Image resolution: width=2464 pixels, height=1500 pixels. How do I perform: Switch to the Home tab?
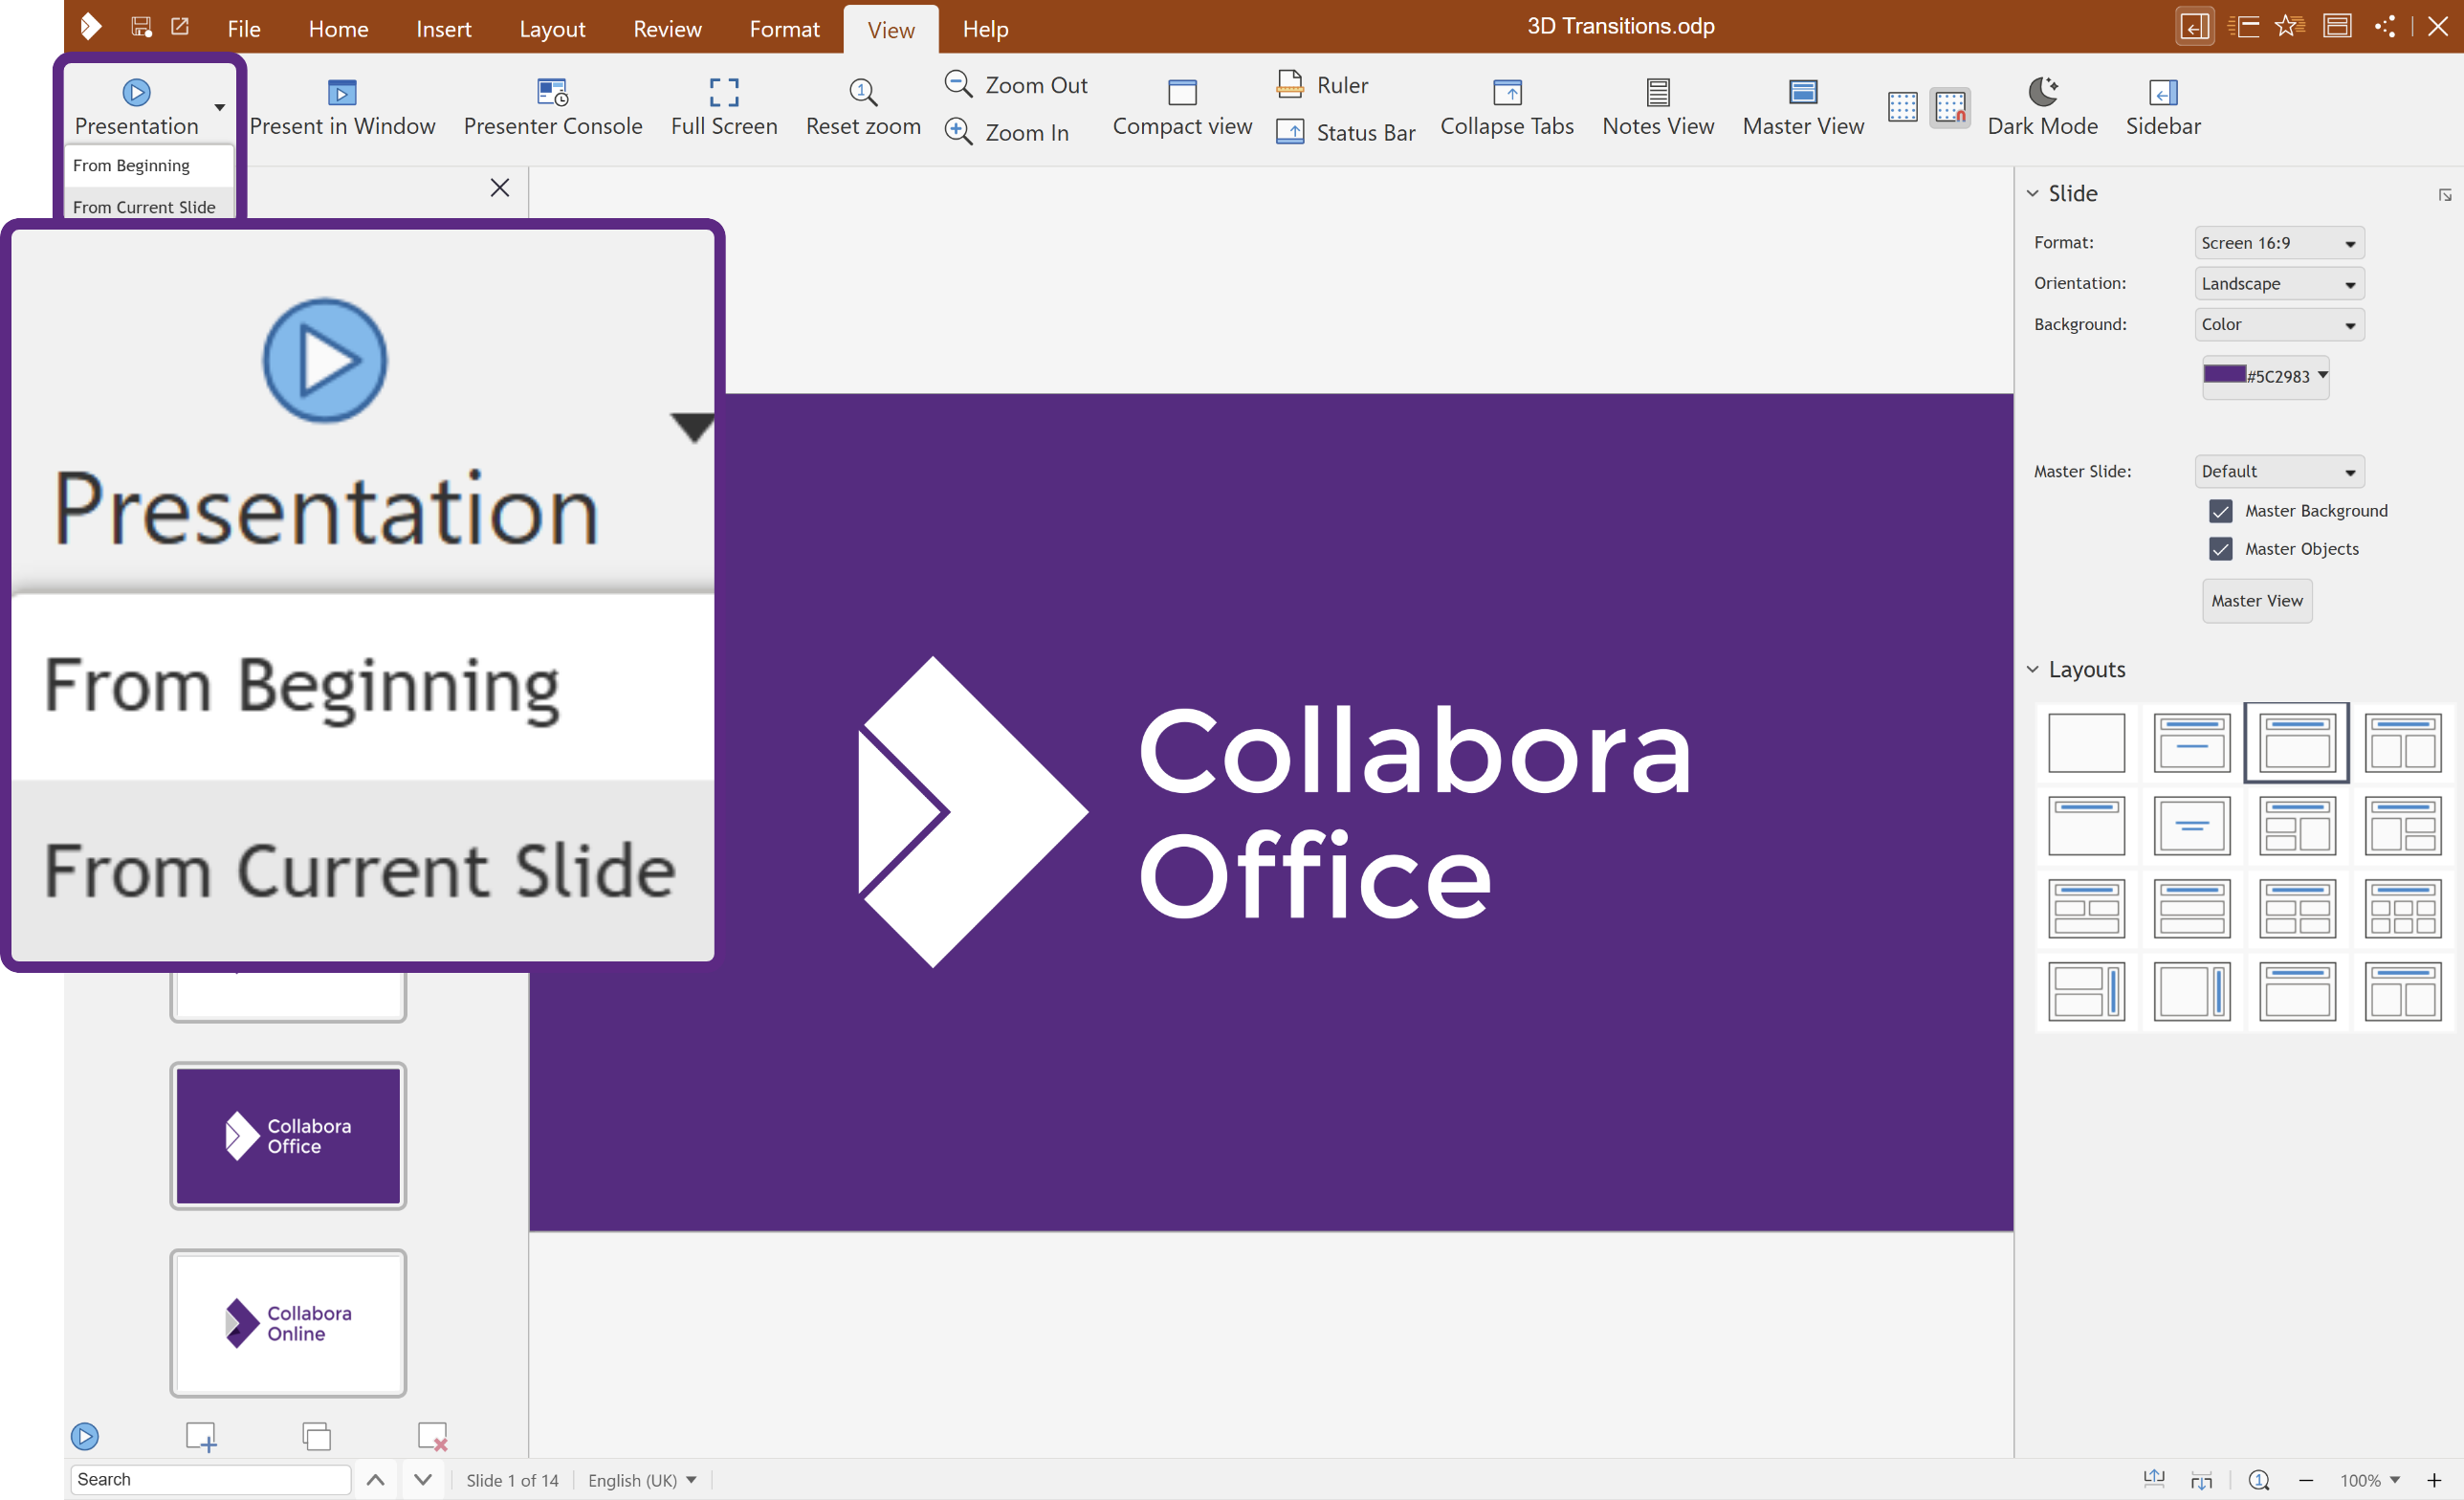click(338, 29)
